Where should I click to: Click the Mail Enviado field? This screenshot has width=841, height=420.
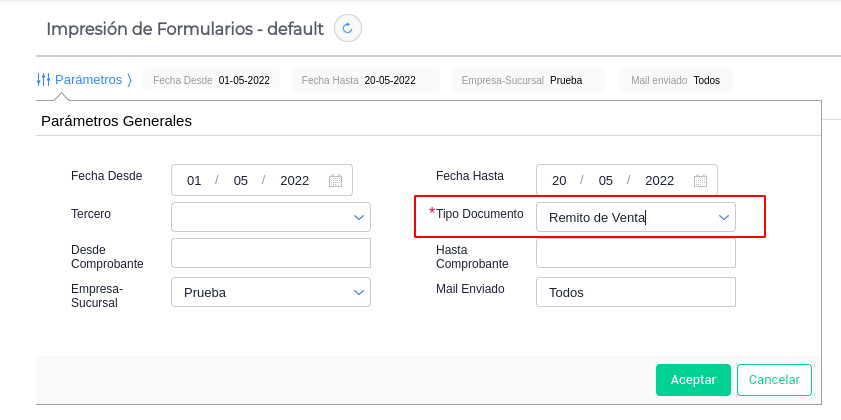[x=636, y=292]
